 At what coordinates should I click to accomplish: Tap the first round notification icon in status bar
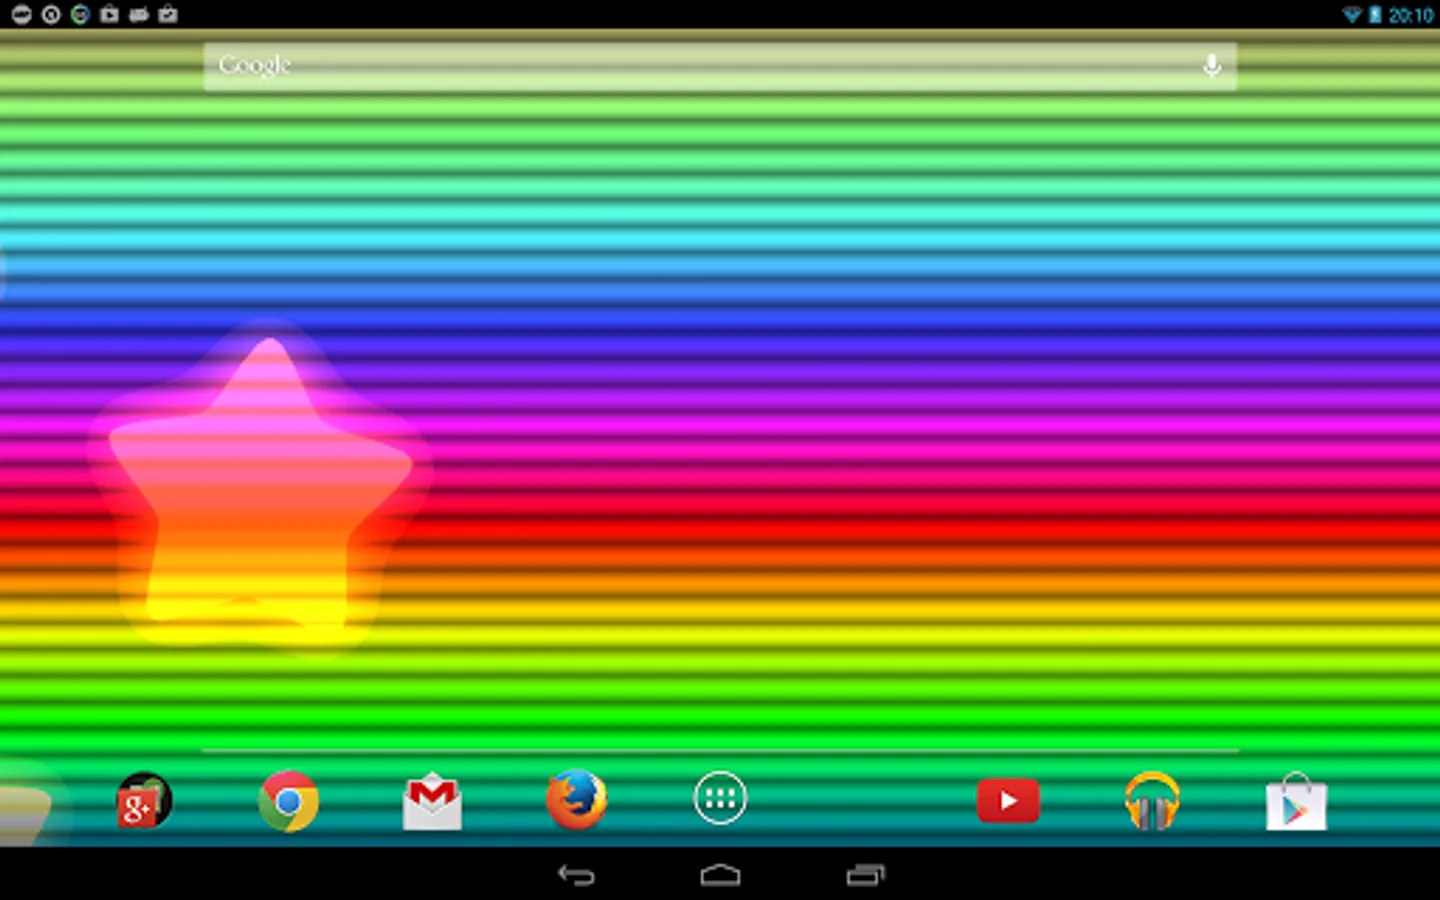pyautogui.click(x=21, y=14)
